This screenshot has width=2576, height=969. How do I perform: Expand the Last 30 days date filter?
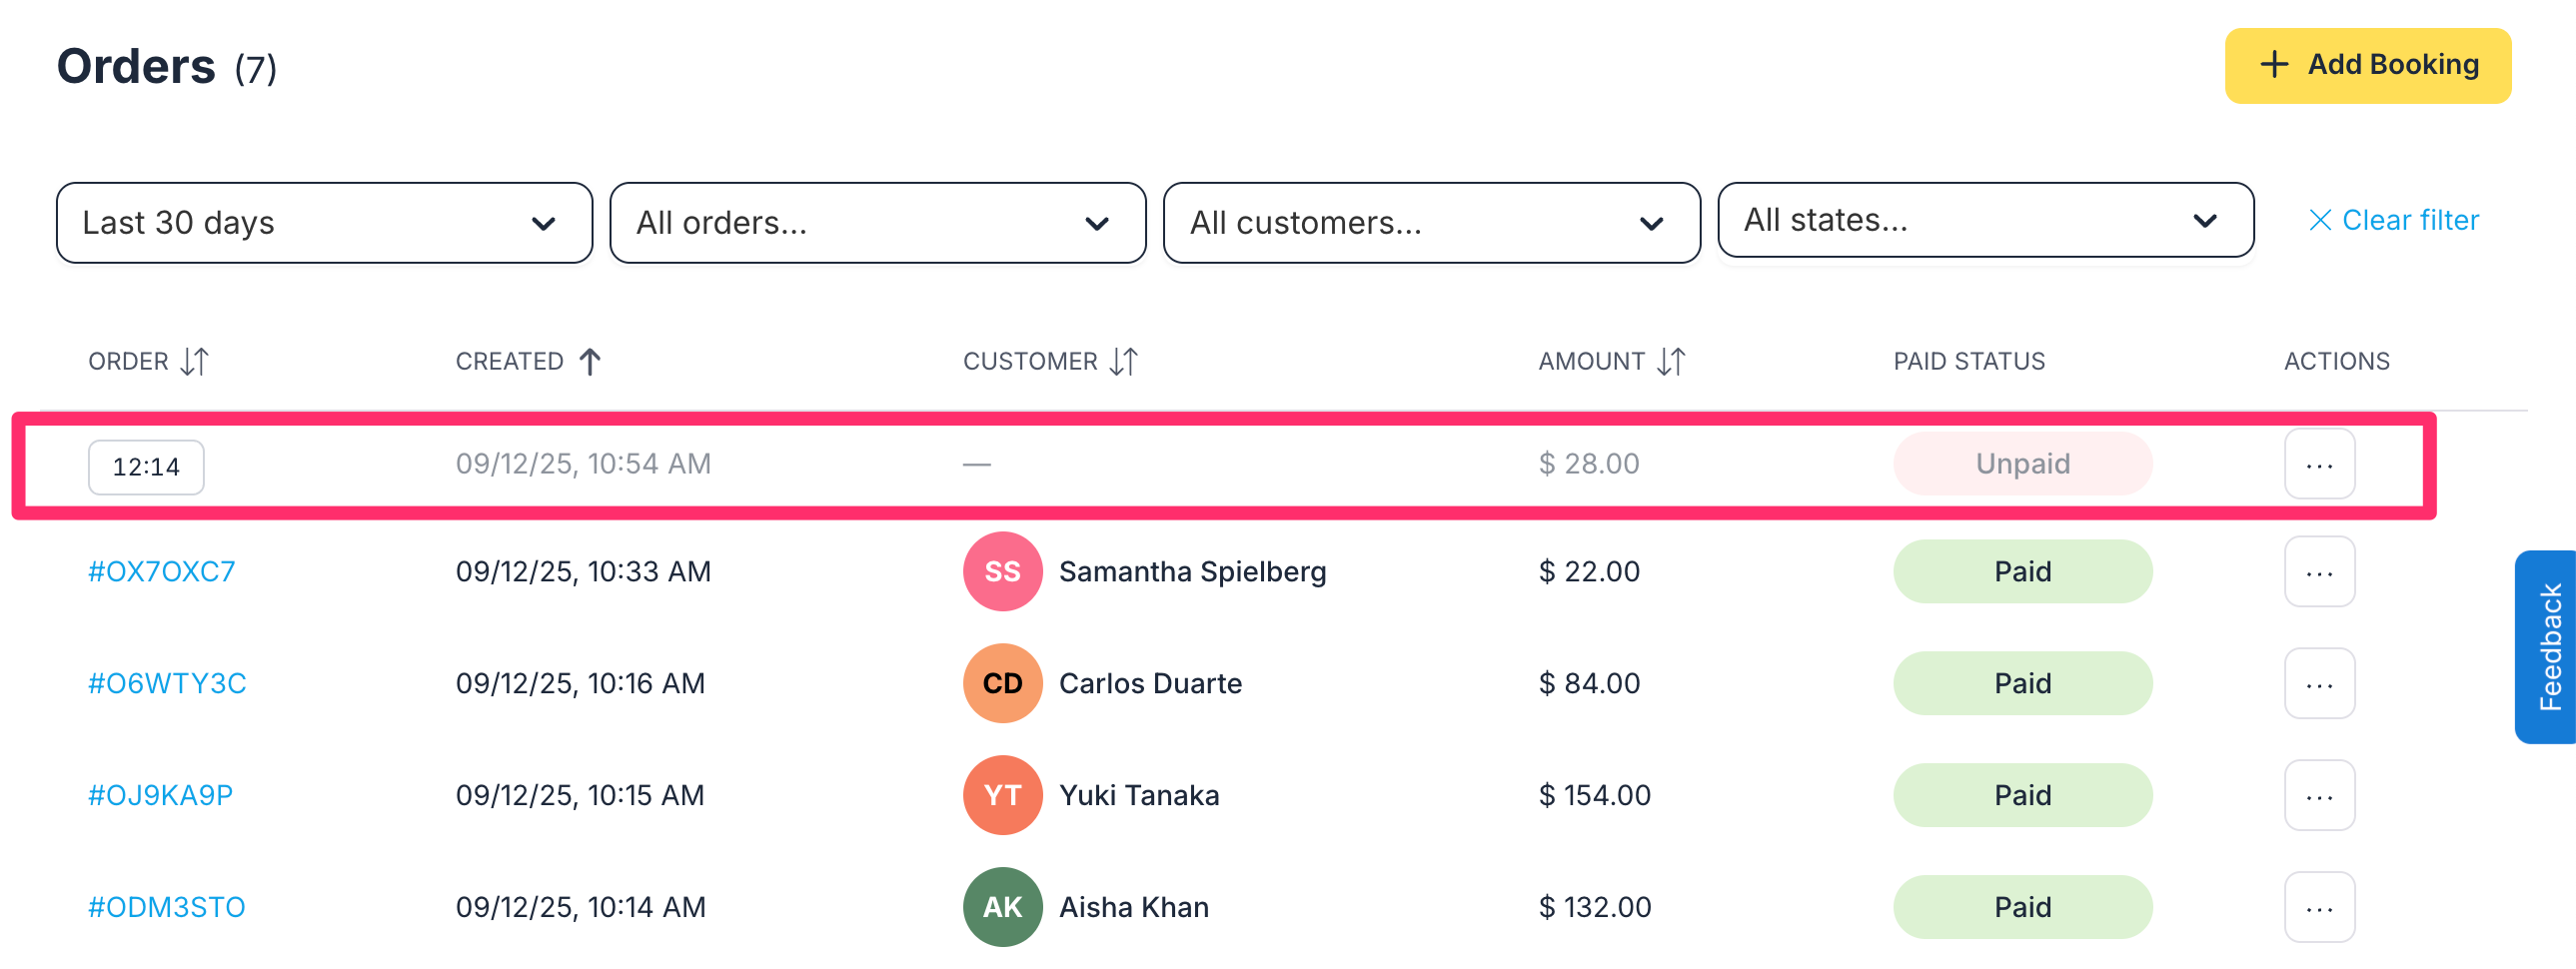[324, 223]
